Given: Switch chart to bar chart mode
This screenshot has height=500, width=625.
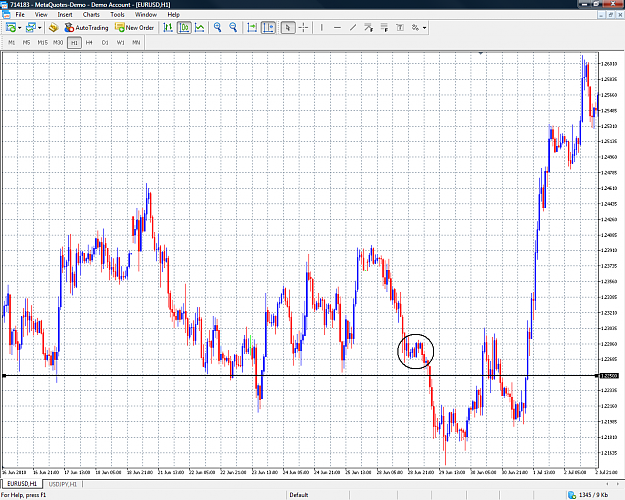Looking at the screenshot, I should coord(168,28).
